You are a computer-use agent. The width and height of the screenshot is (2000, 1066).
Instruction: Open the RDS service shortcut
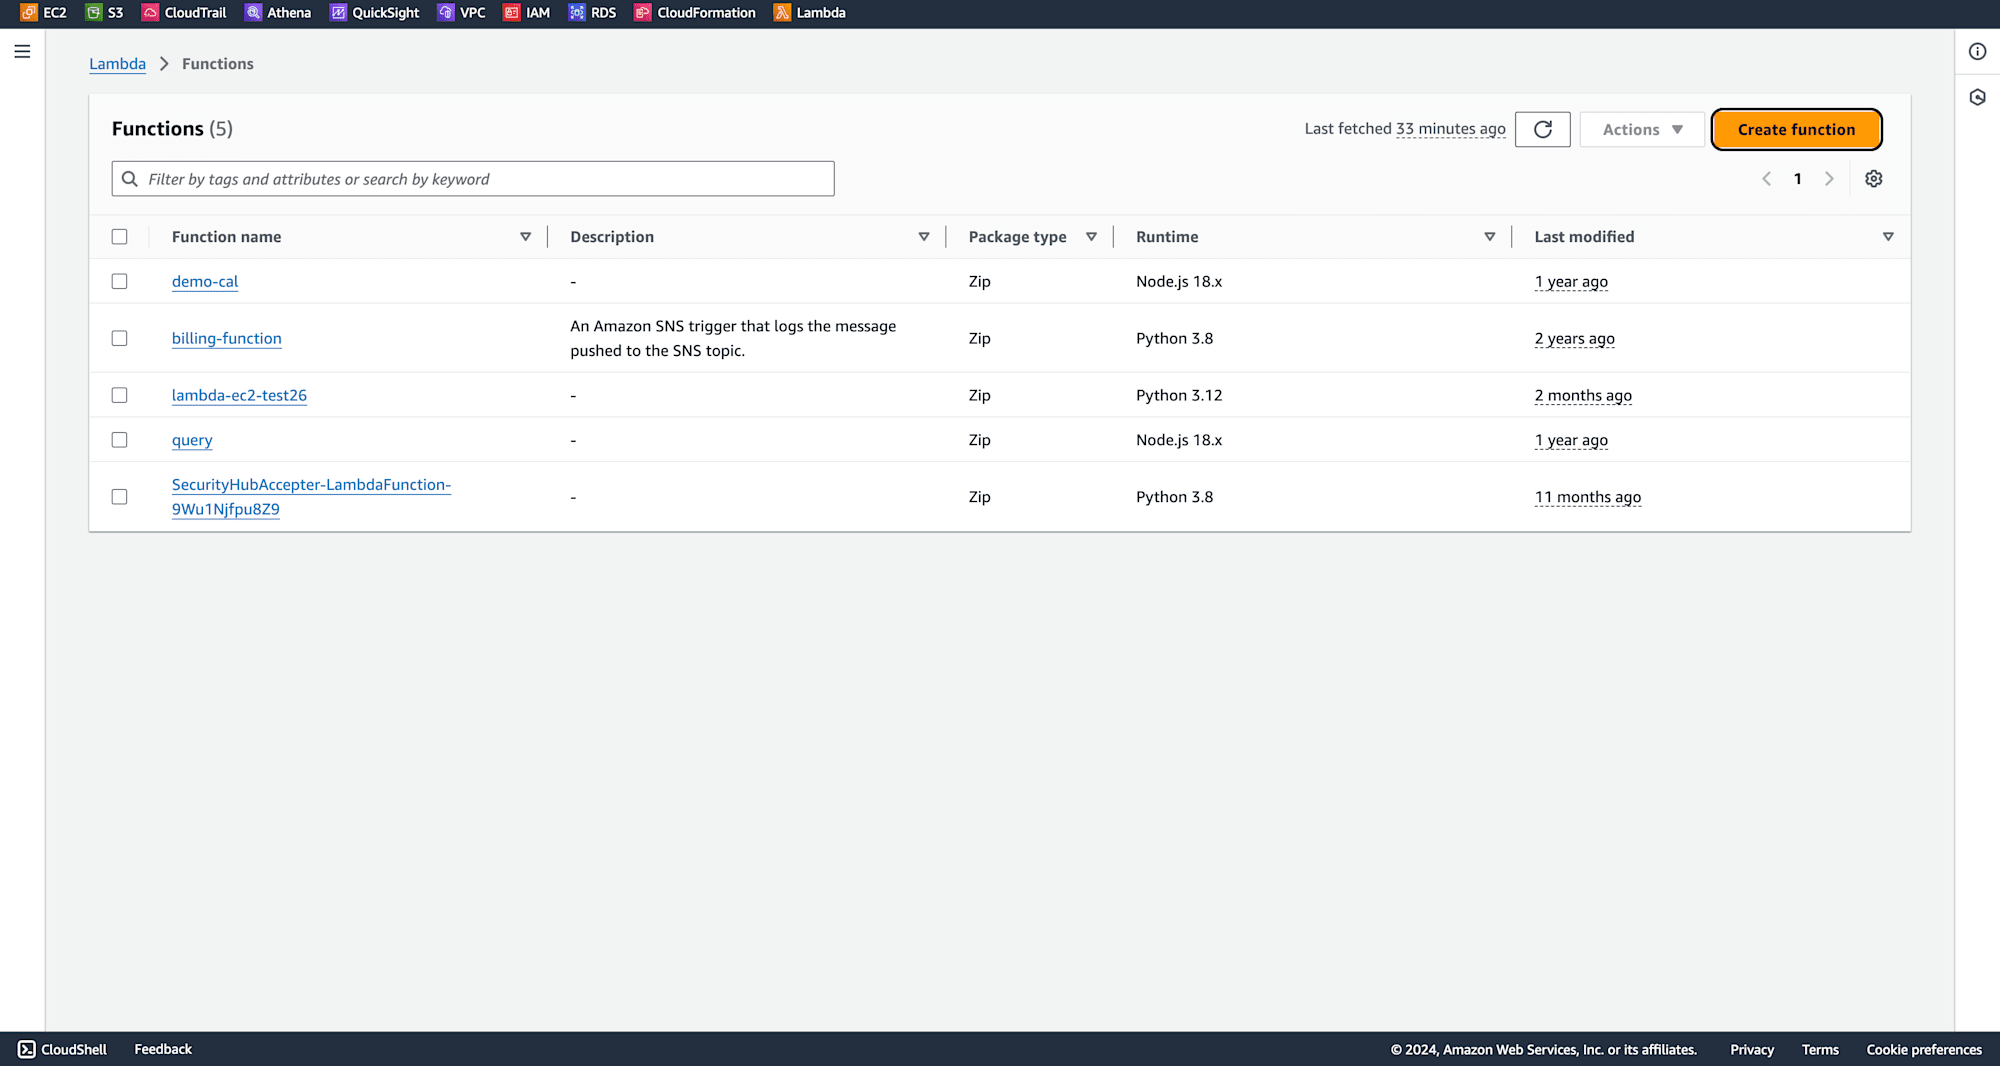coord(593,13)
